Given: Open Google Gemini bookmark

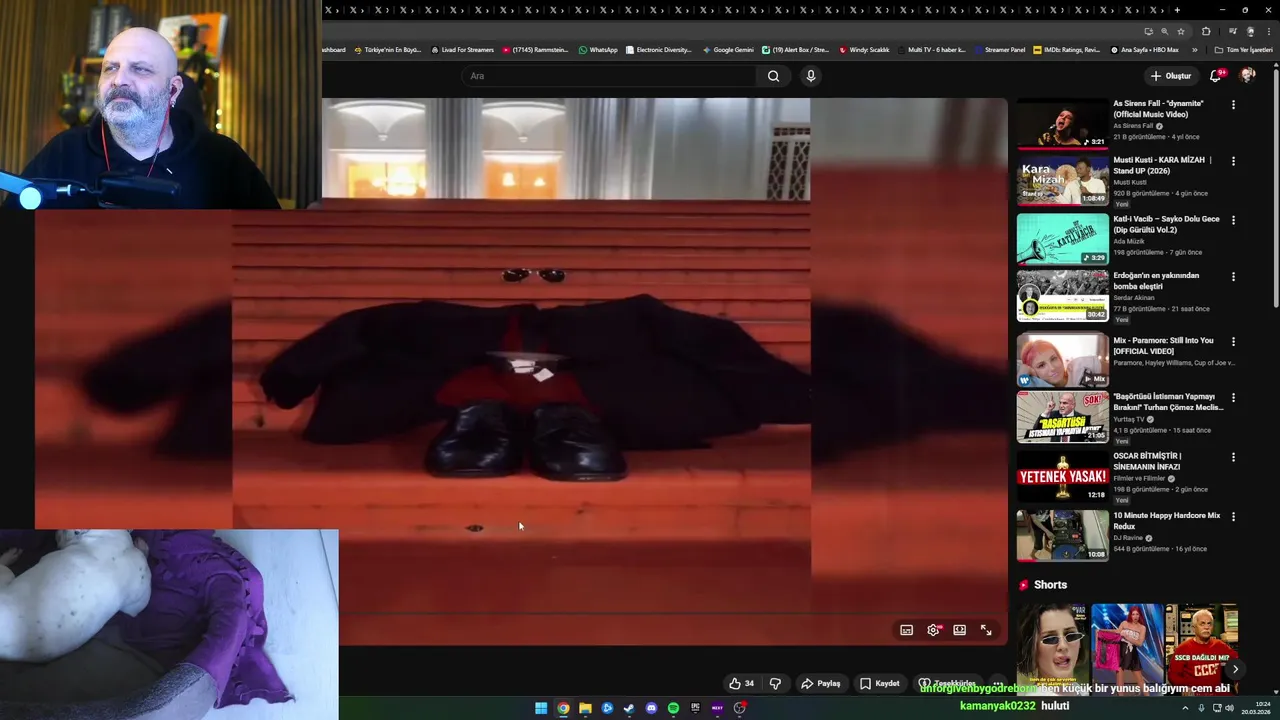Looking at the screenshot, I should click(x=728, y=49).
